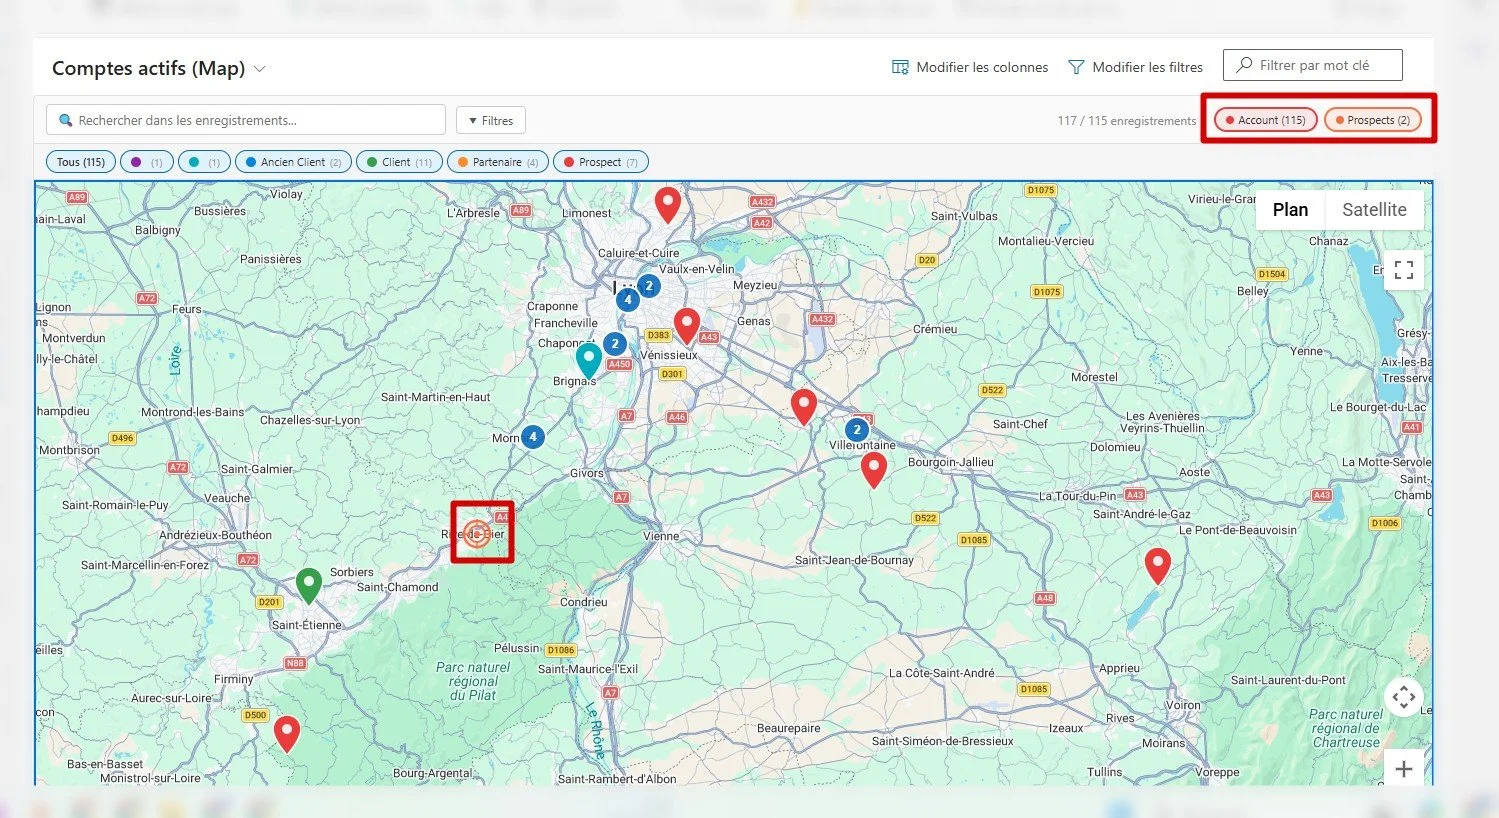
Task: Open Modifier les filtres
Action: click(x=1136, y=67)
